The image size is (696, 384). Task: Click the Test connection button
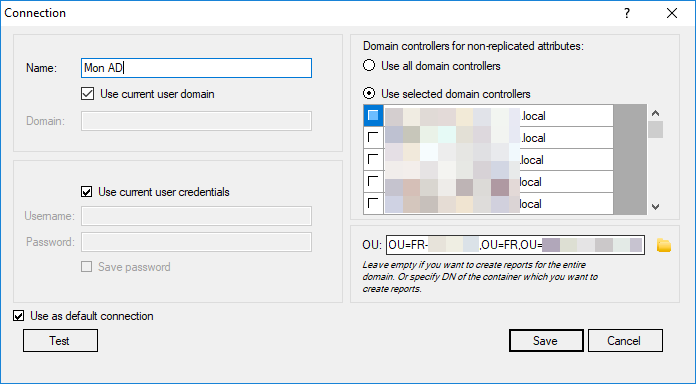click(x=60, y=340)
